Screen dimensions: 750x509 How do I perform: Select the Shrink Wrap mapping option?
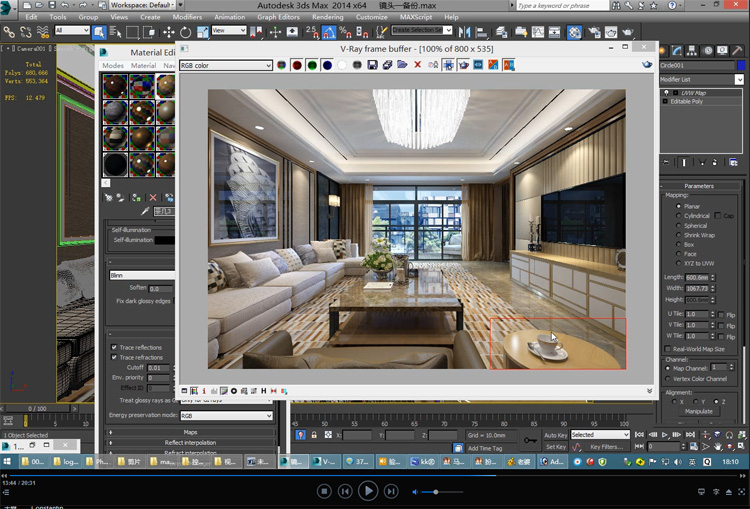point(678,235)
